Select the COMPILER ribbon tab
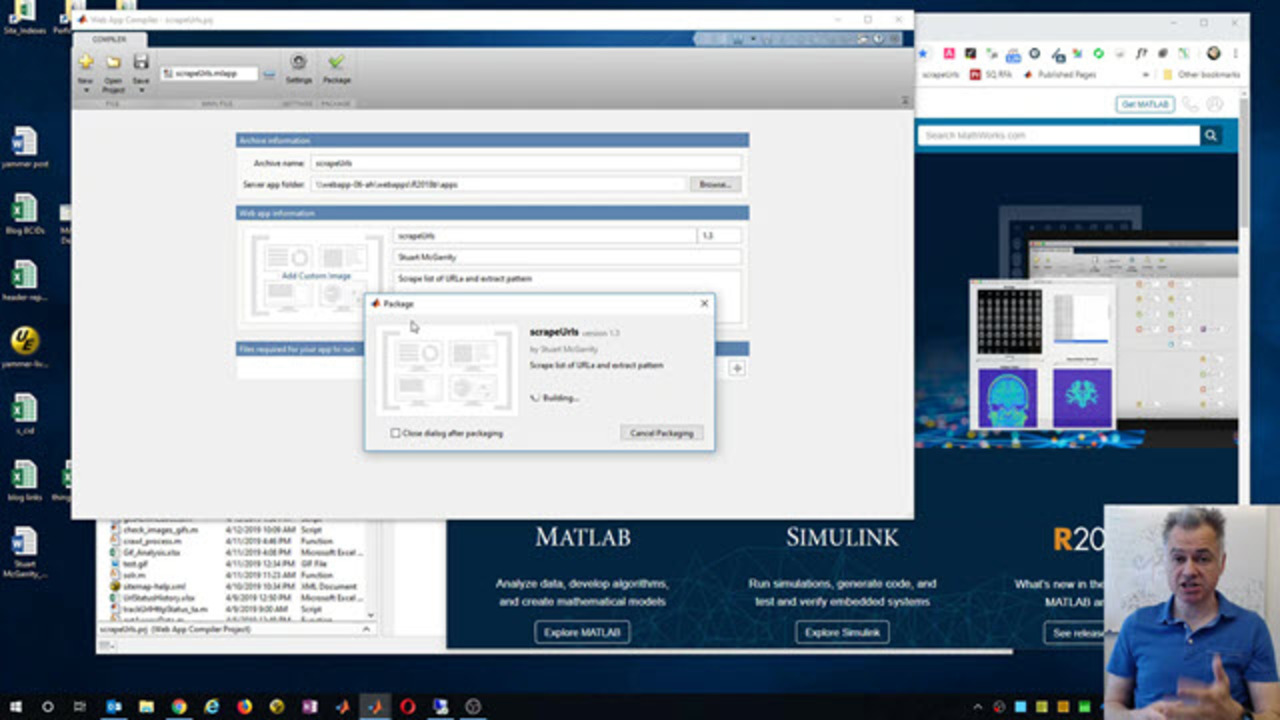 click(x=109, y=39)
